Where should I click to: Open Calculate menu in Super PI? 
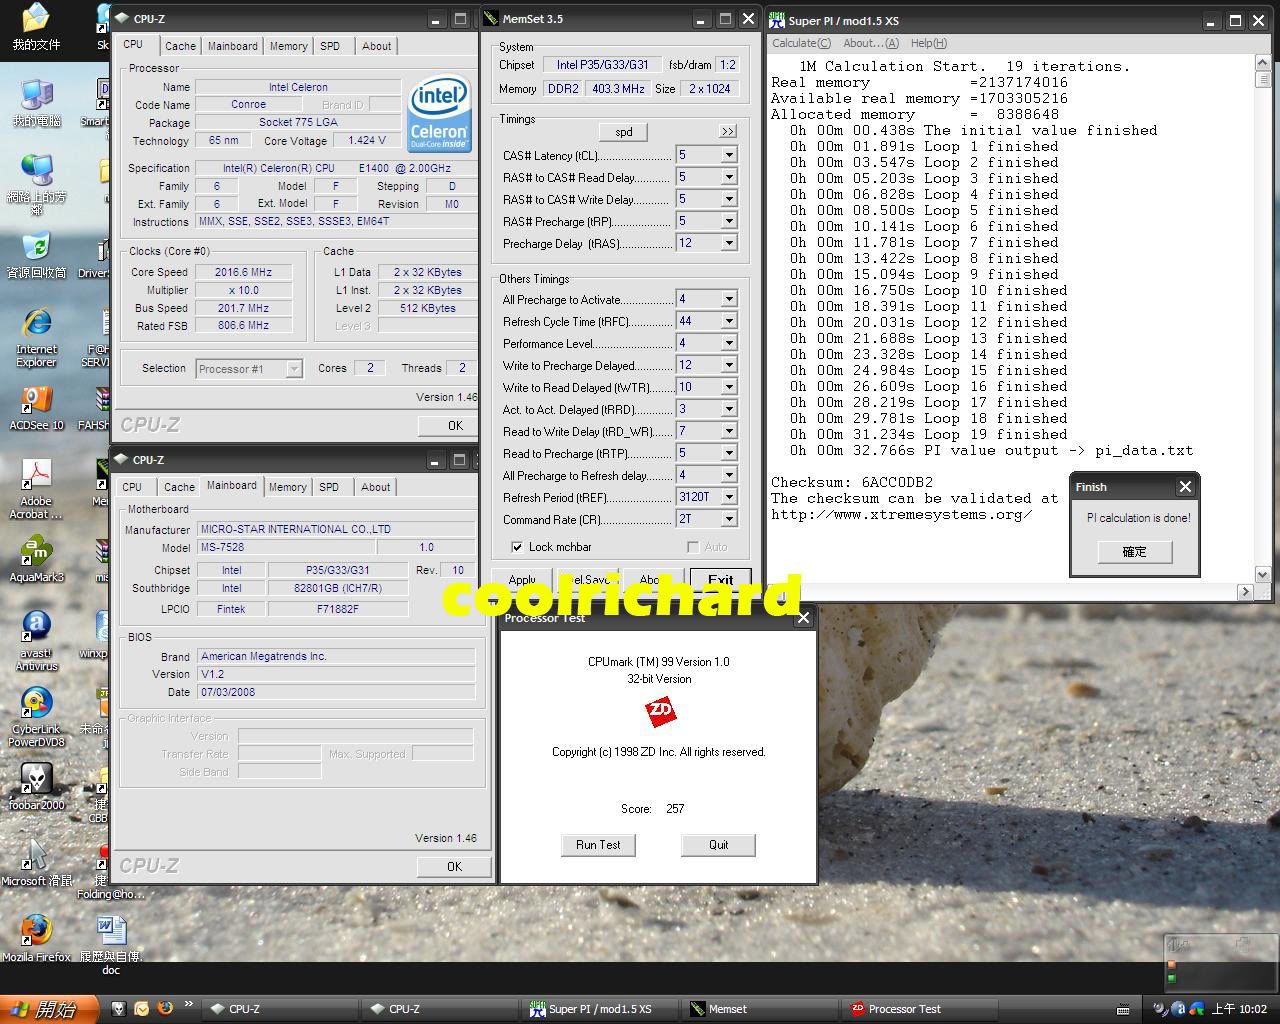(x=801, y=43)
